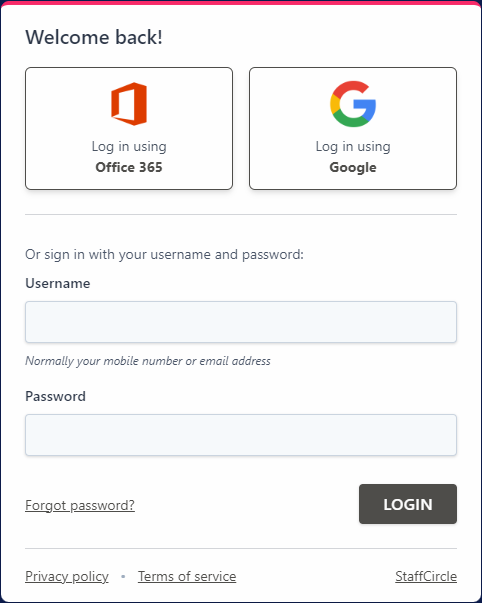Screen dimensions: 482x603
Task: Click the Password field label
Action: point(55,396)
